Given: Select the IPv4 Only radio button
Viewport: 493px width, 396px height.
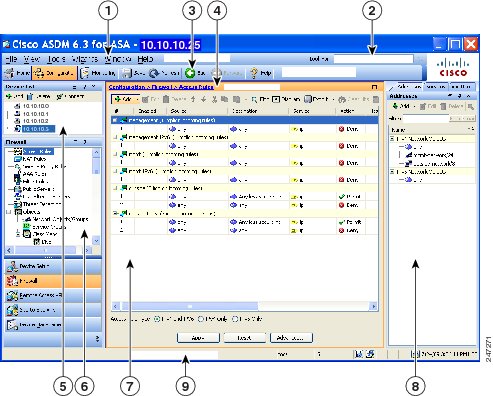Looking at the screenshot, I should 201,319.
